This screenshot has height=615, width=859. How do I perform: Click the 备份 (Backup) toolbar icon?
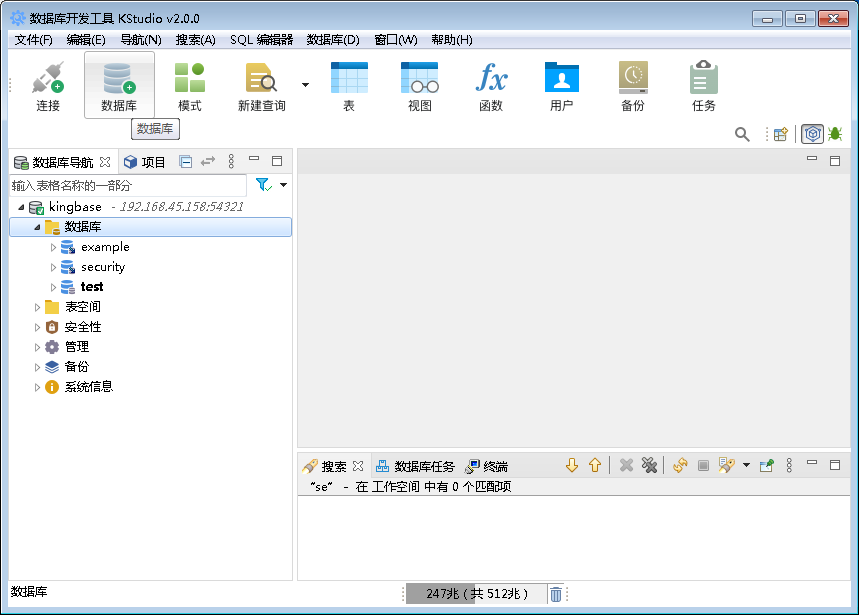[632, 85]
